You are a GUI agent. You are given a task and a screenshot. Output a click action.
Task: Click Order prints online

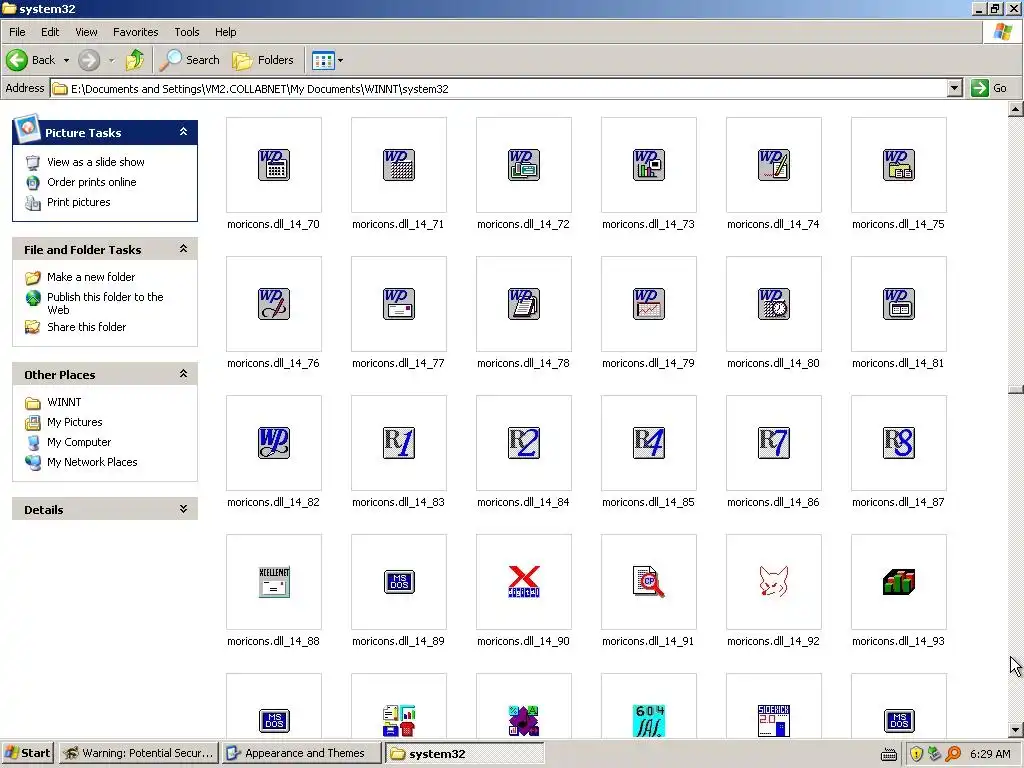[91, 182]
